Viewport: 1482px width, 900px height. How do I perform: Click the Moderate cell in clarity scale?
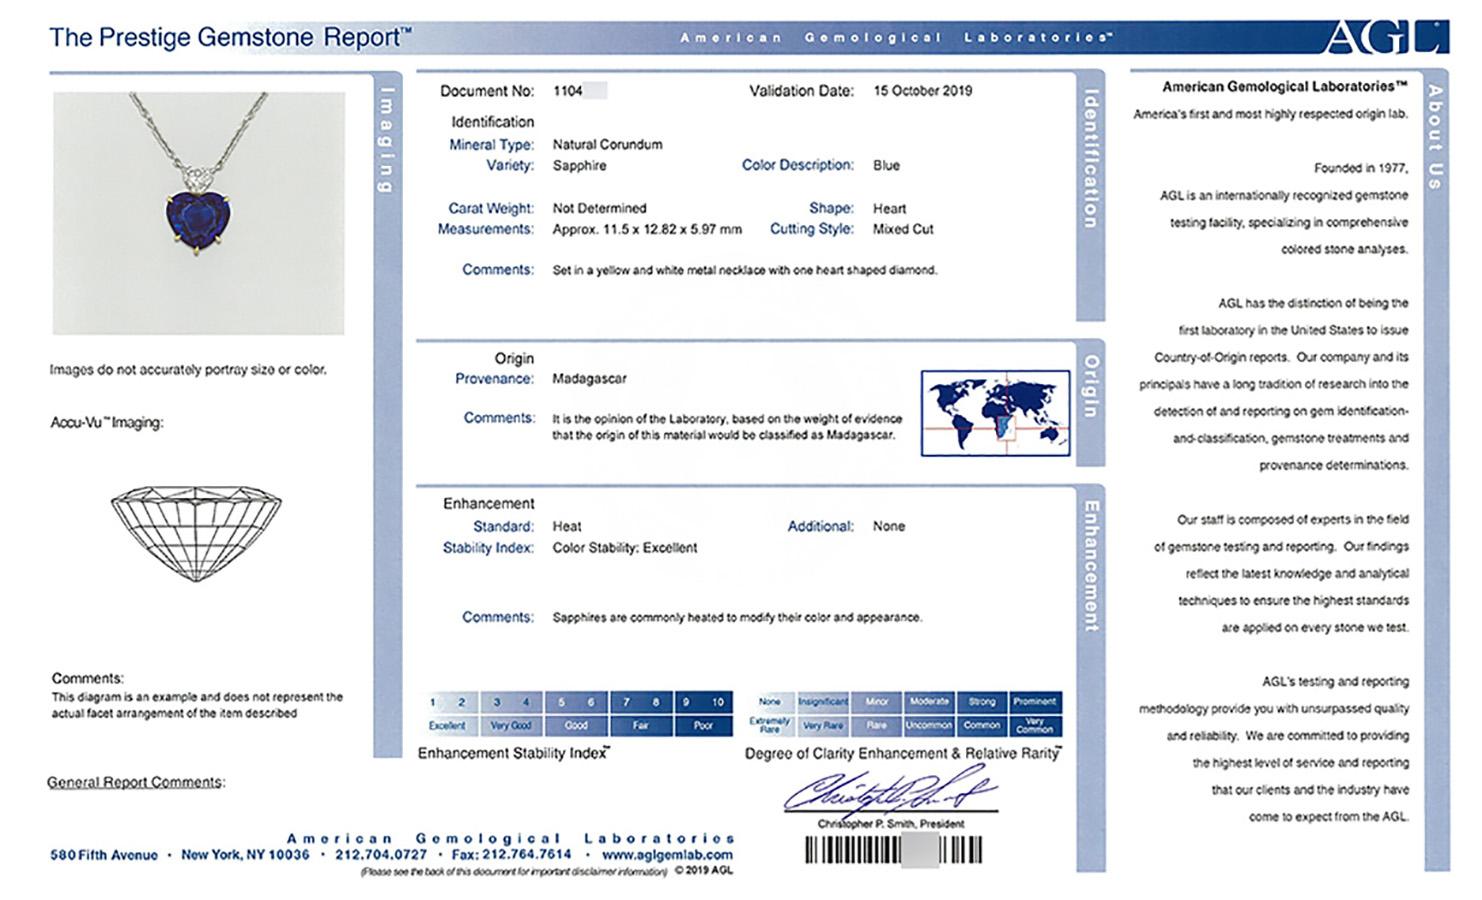[x=929, y=702]
